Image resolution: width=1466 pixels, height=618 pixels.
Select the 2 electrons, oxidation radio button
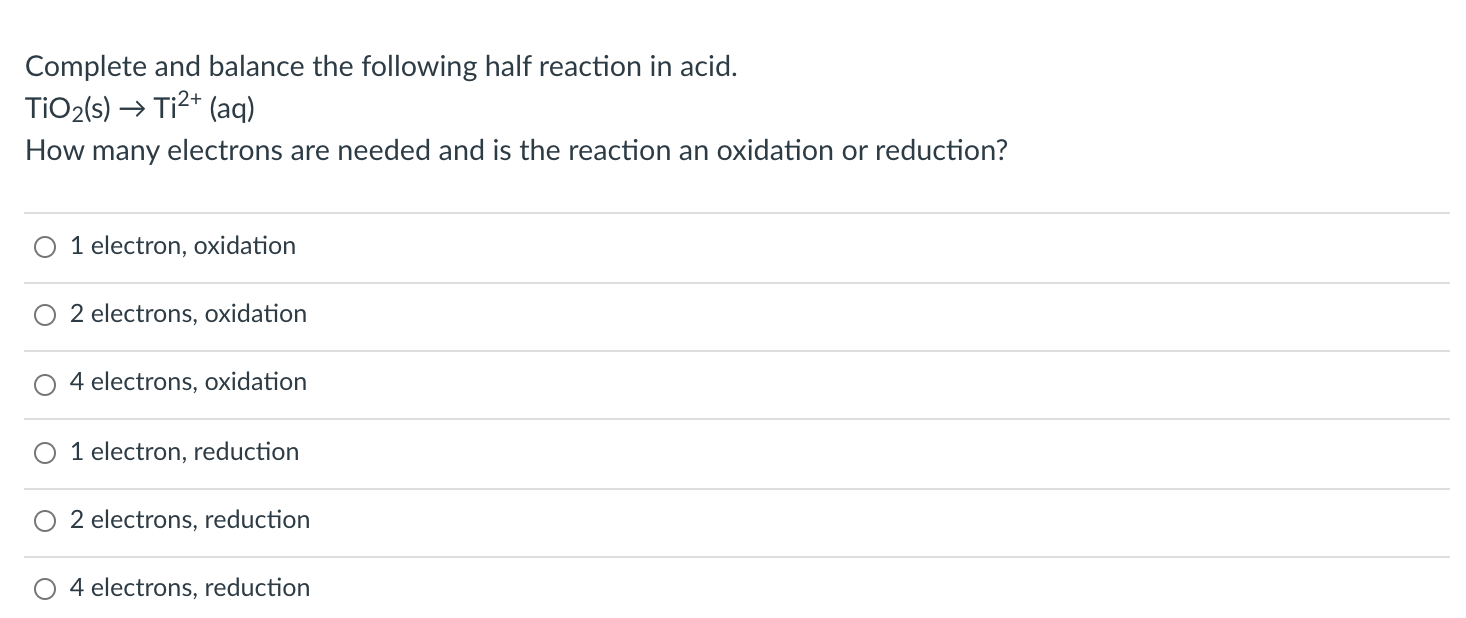click(x=45, y=315)
